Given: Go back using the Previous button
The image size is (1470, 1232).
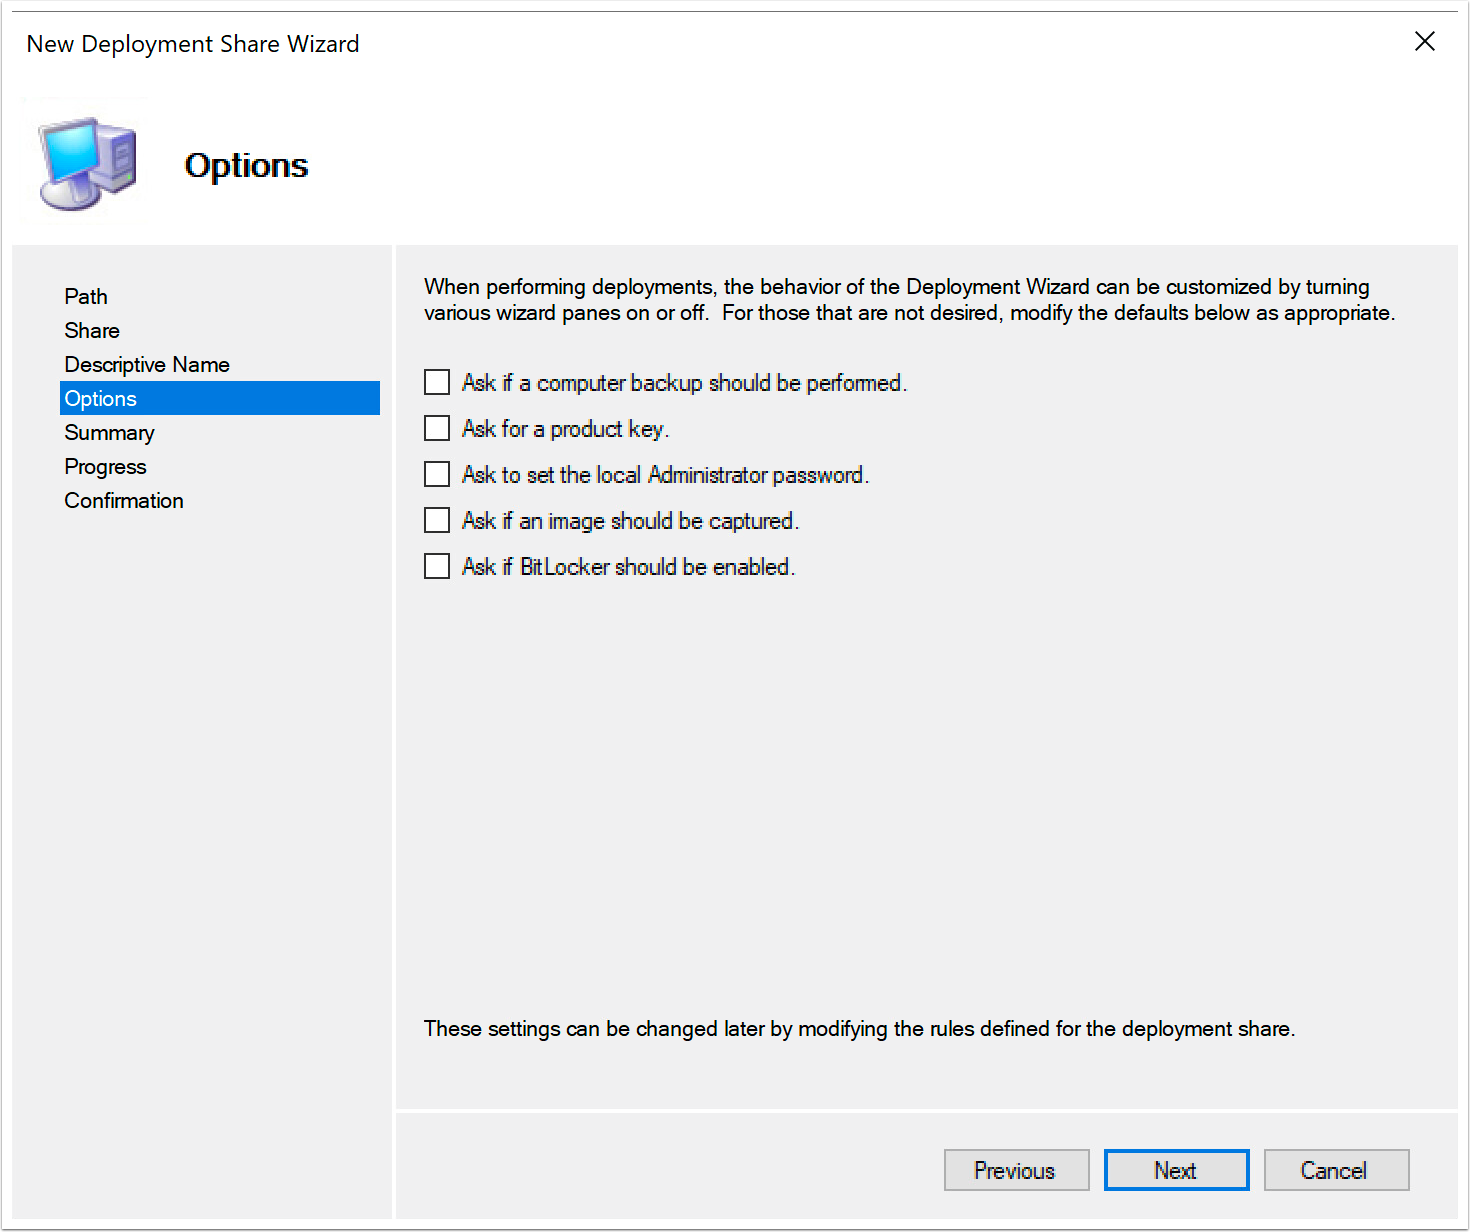Looking at the screenshot, I should pyautogui.click(x=1016, y=1170).
